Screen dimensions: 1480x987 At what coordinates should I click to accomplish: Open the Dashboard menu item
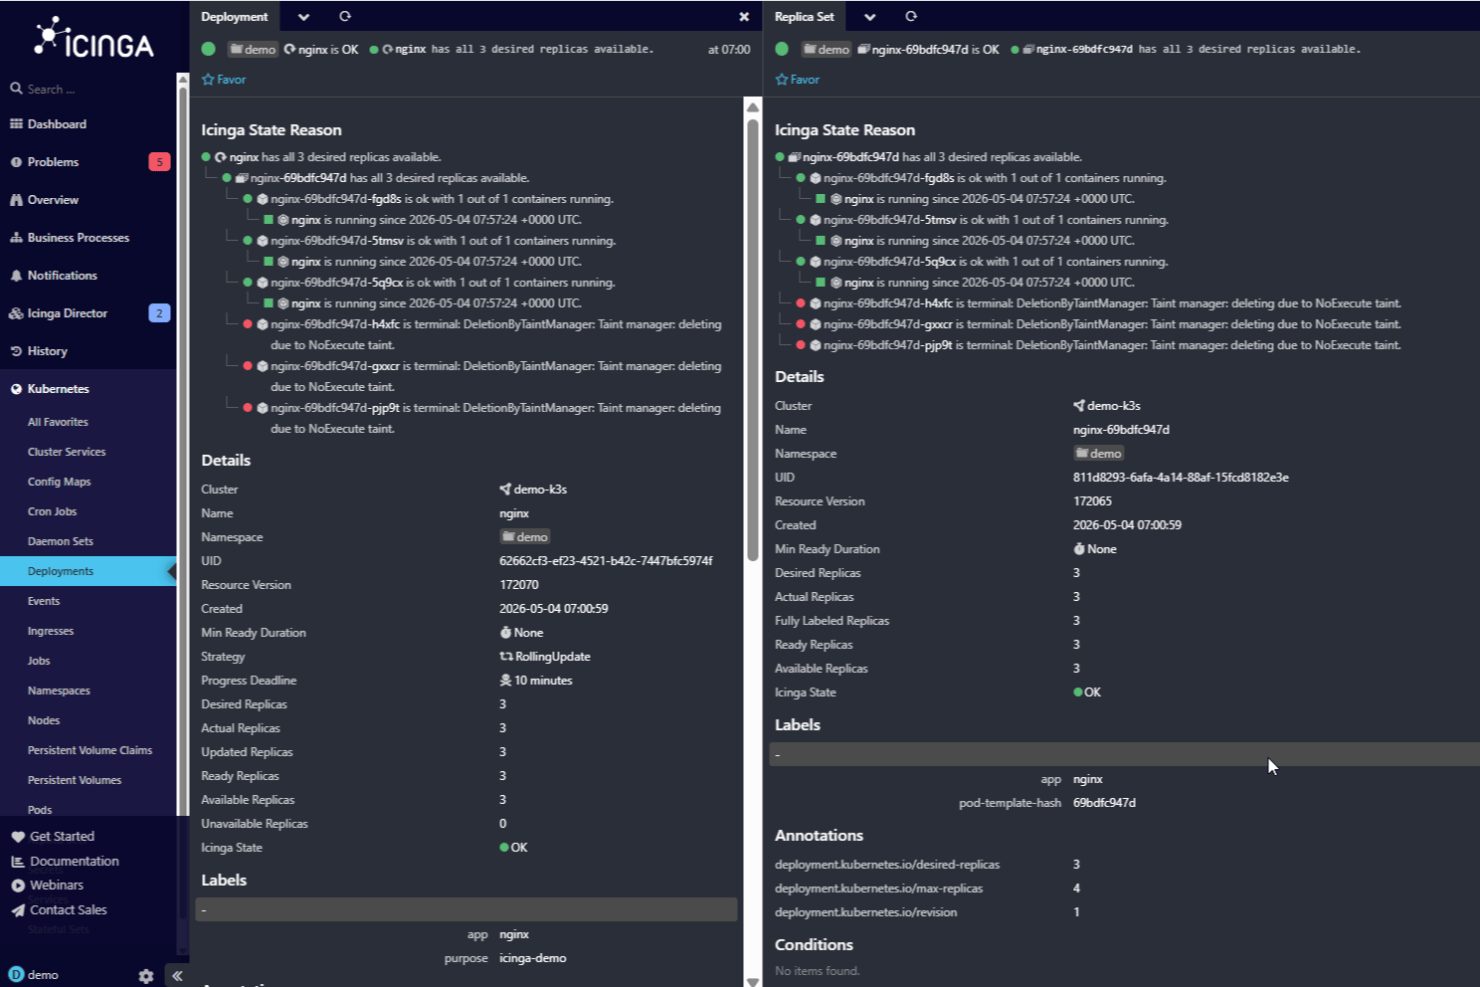click(x=56, y=124)
